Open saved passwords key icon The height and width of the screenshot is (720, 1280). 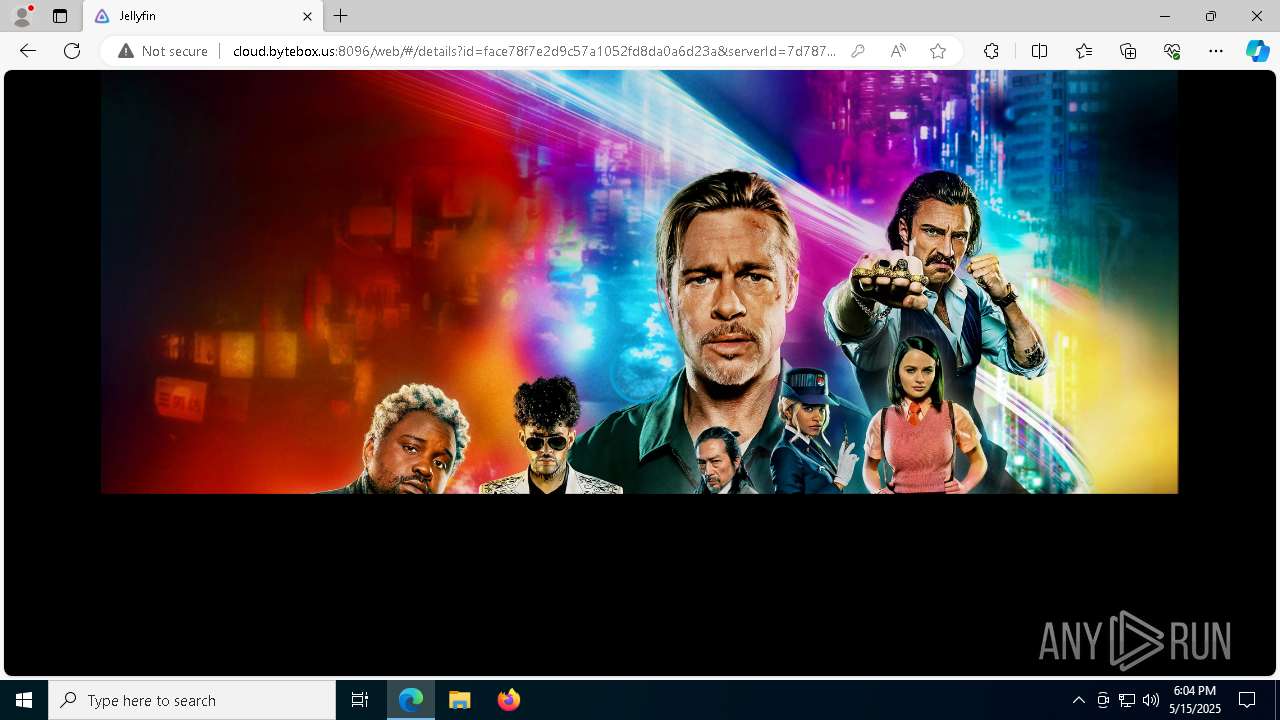point(858,51)
